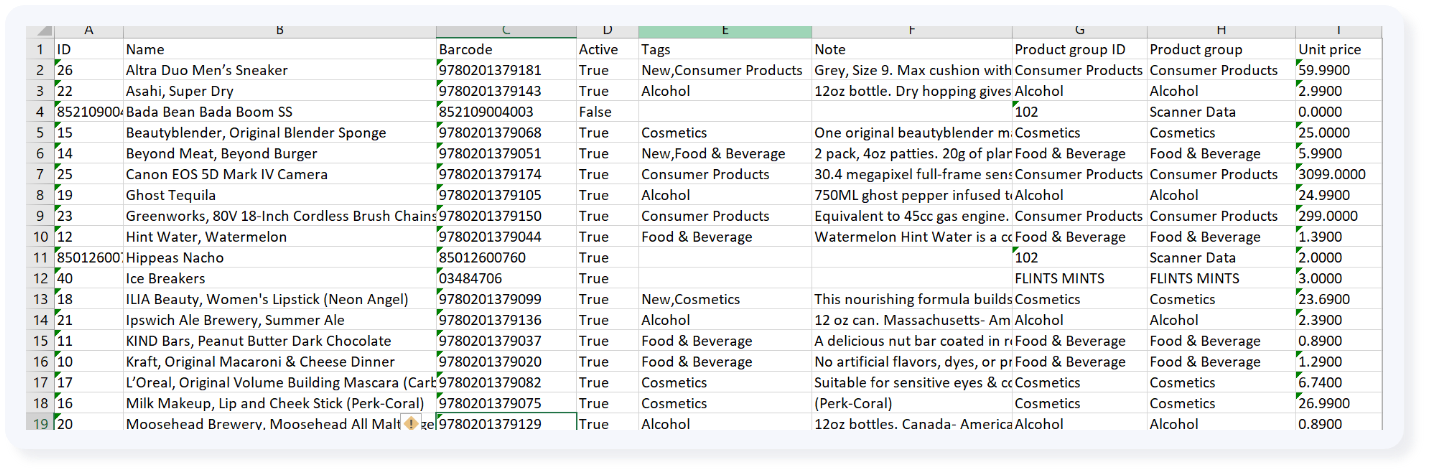
Task: Select row header 11
Action: pos(40,257)
